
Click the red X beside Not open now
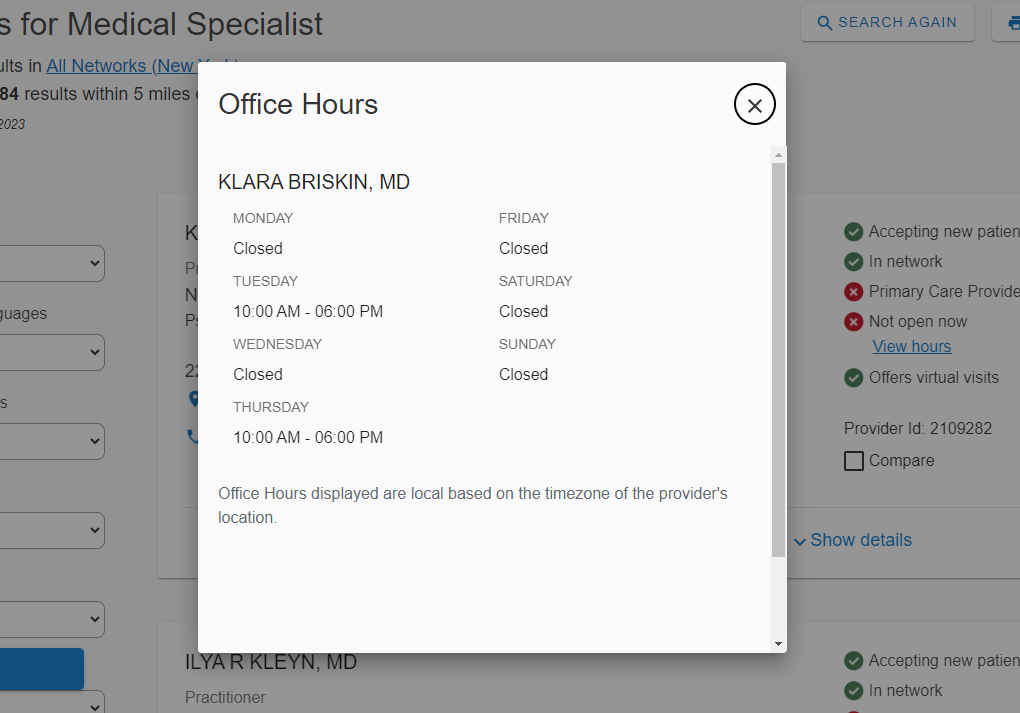point(853,322)
